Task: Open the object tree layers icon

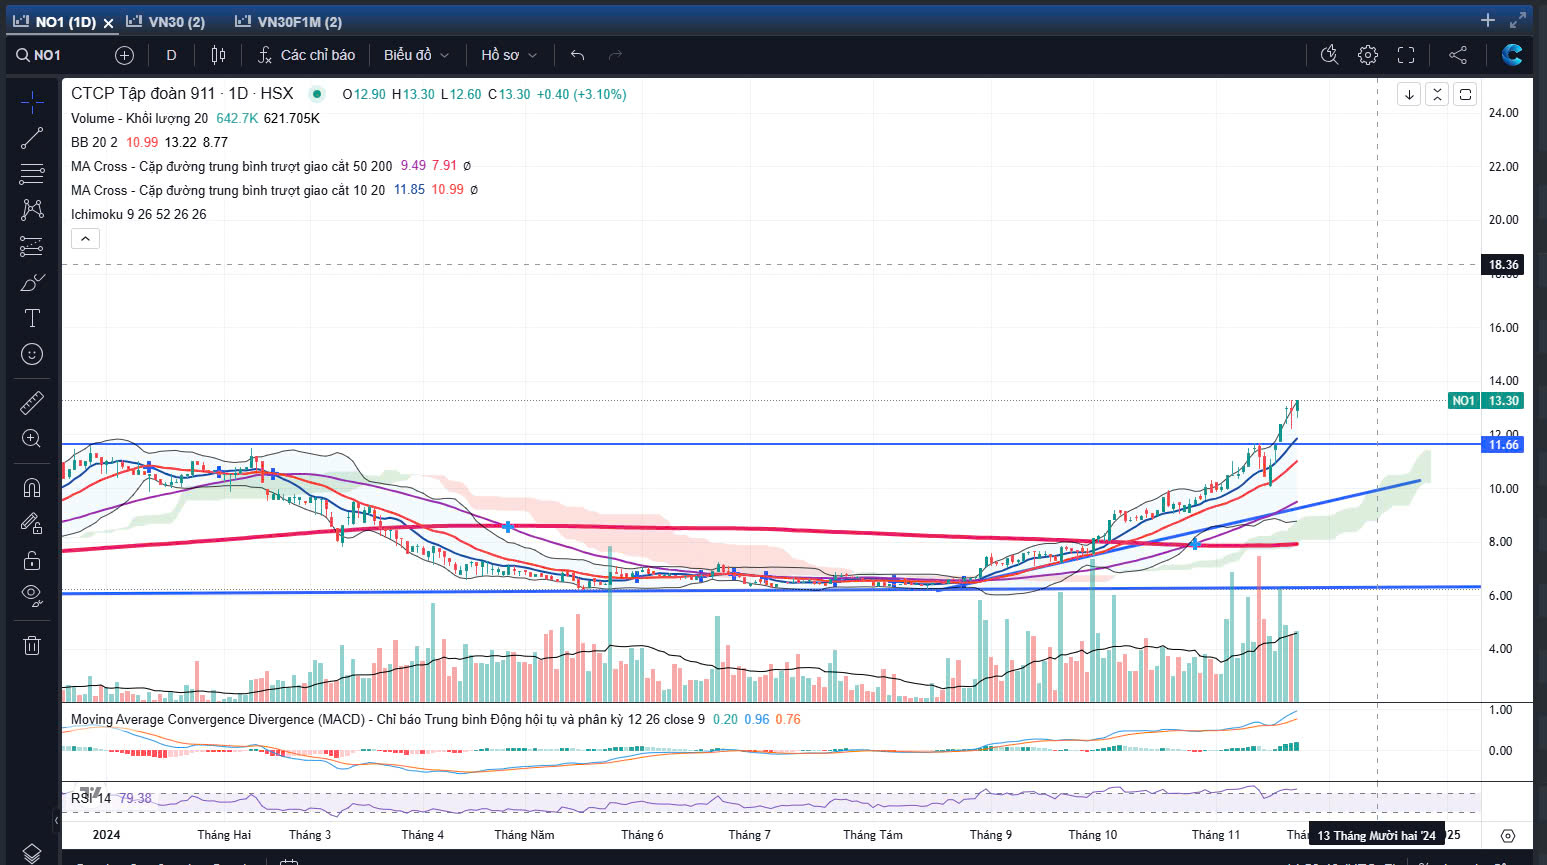Action: pos(32,853)
